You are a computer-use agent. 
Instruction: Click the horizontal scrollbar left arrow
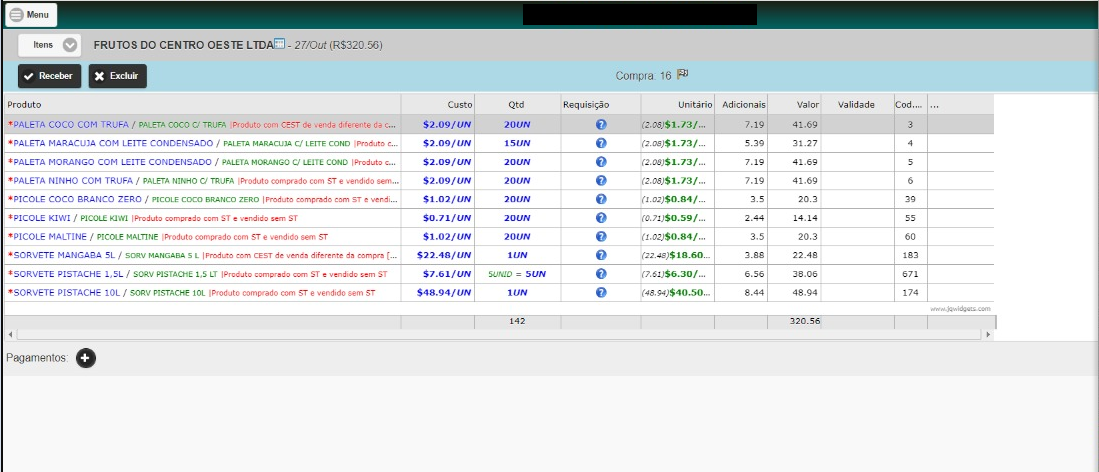(10, 335)
